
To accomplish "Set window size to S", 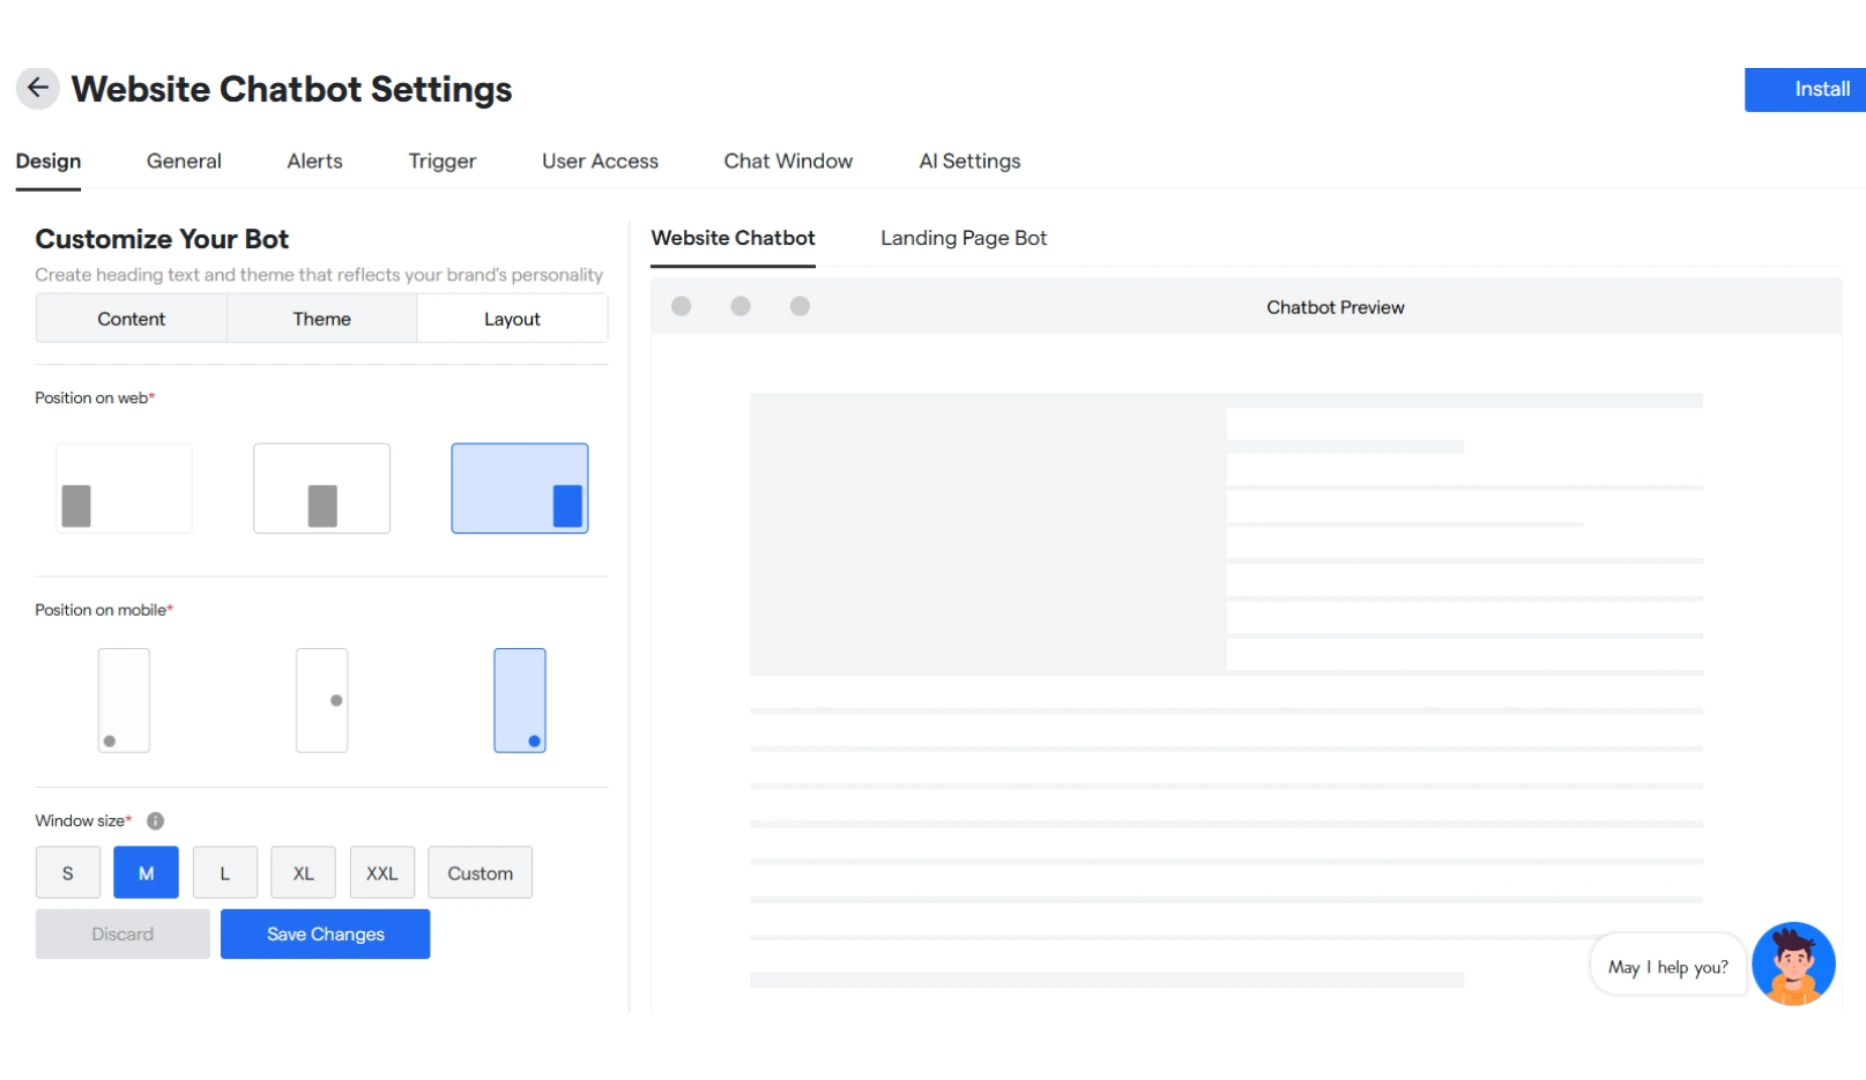I will (x=68, y=873).
